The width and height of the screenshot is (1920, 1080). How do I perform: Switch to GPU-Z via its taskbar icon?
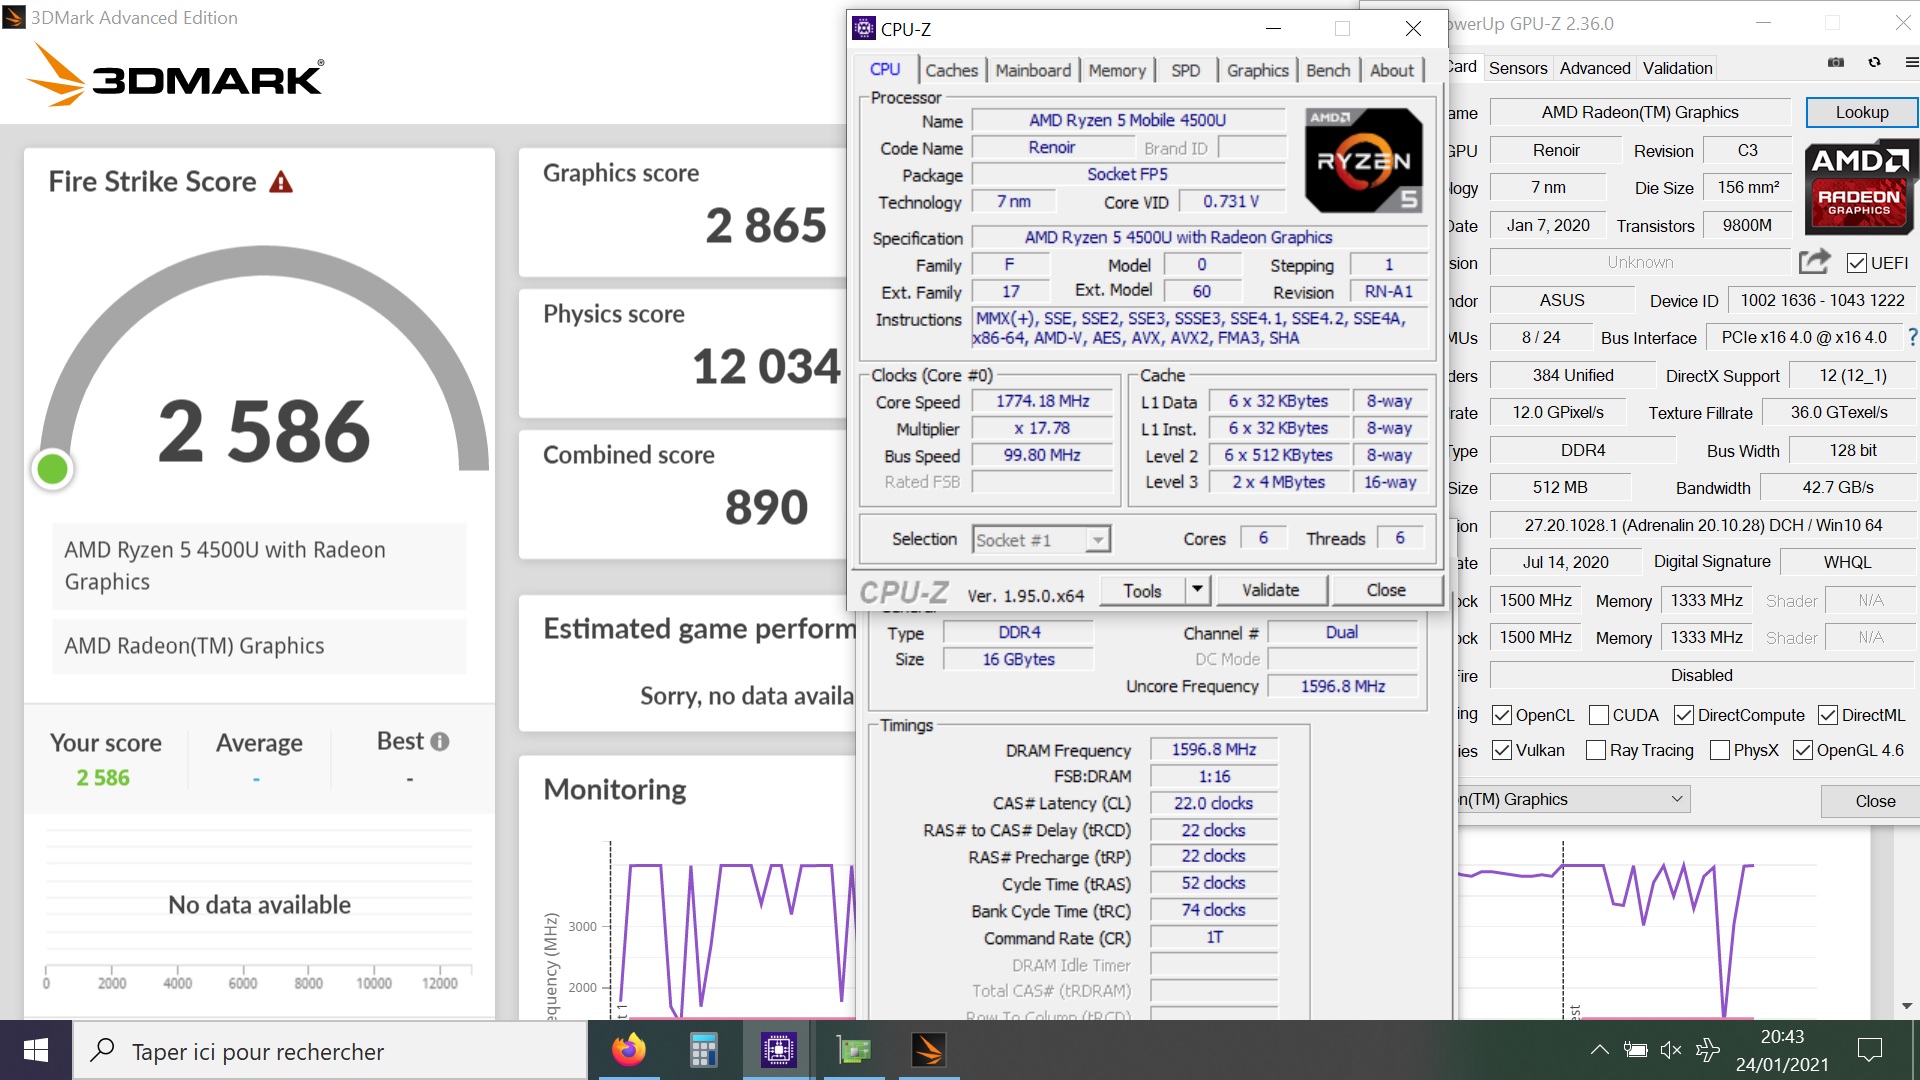854,1050
